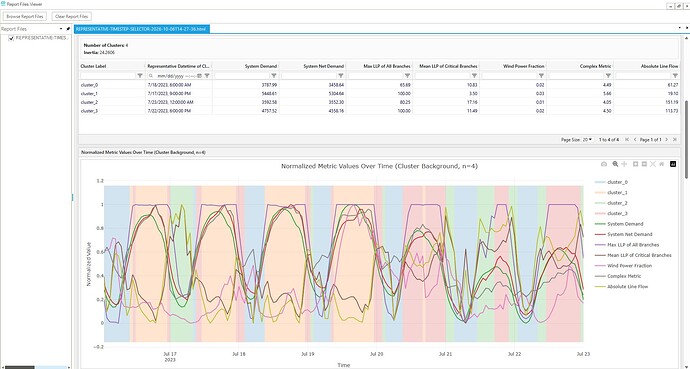Toggle Absolute Line Flow legend trace
The width and height of the screenshot is (690, 369).
(621, 287)
